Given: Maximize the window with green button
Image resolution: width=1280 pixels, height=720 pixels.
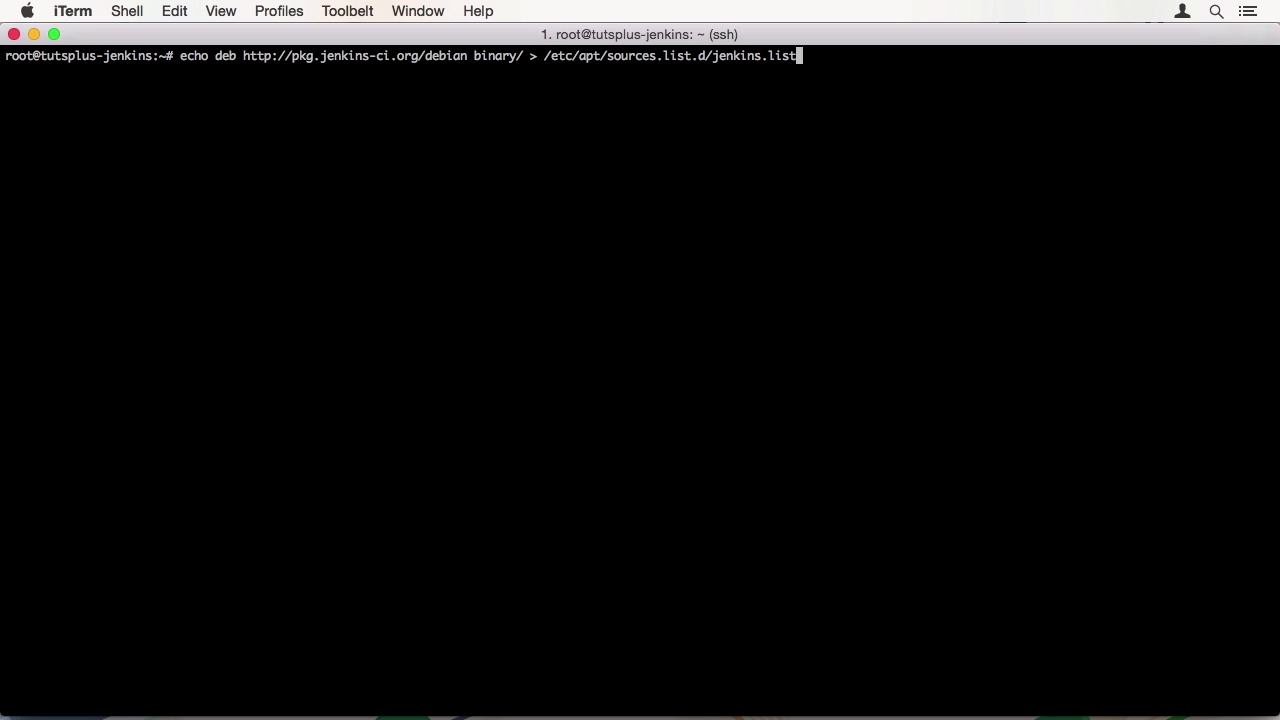Looking at the screenshot, I should pyautogui.click(x=54, y=34).
